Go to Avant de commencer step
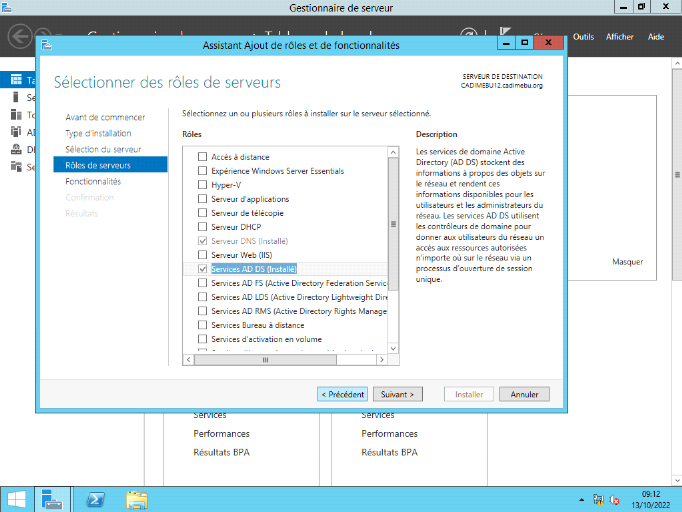 [105, 117]
